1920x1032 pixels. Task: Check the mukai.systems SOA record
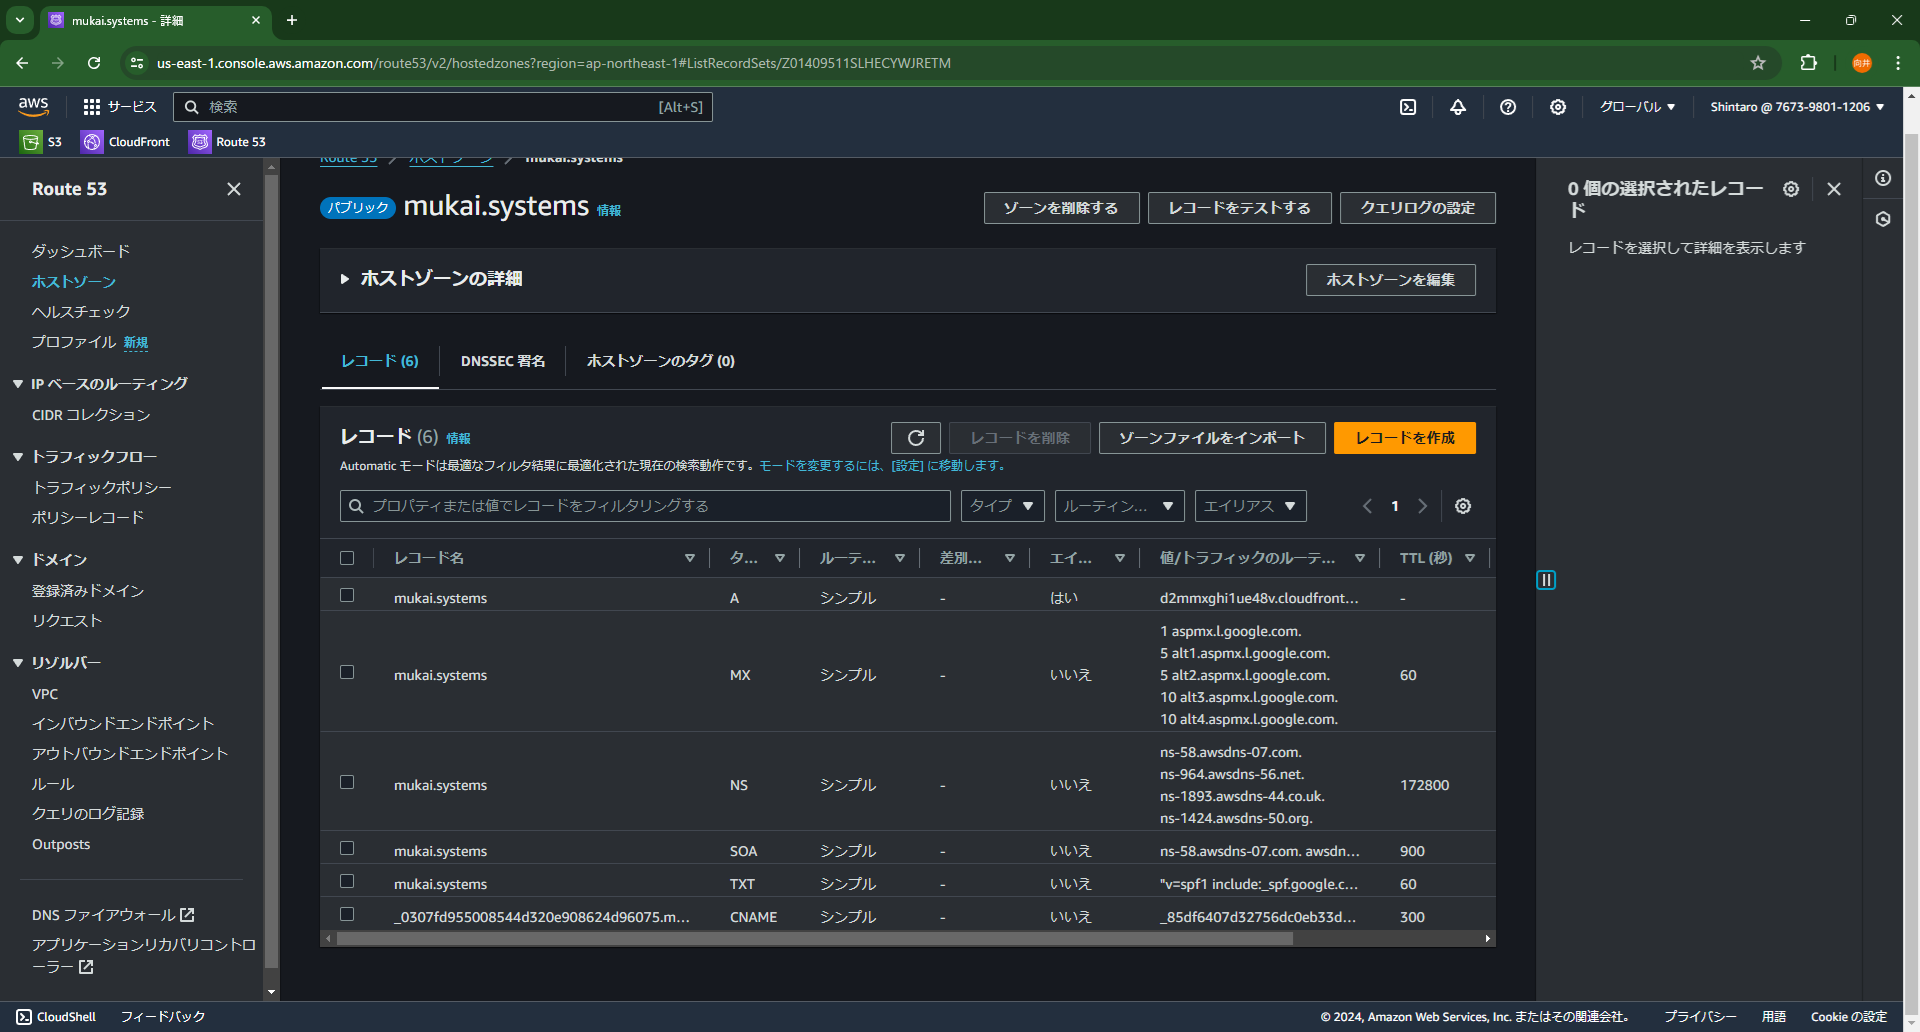(347, 848)
